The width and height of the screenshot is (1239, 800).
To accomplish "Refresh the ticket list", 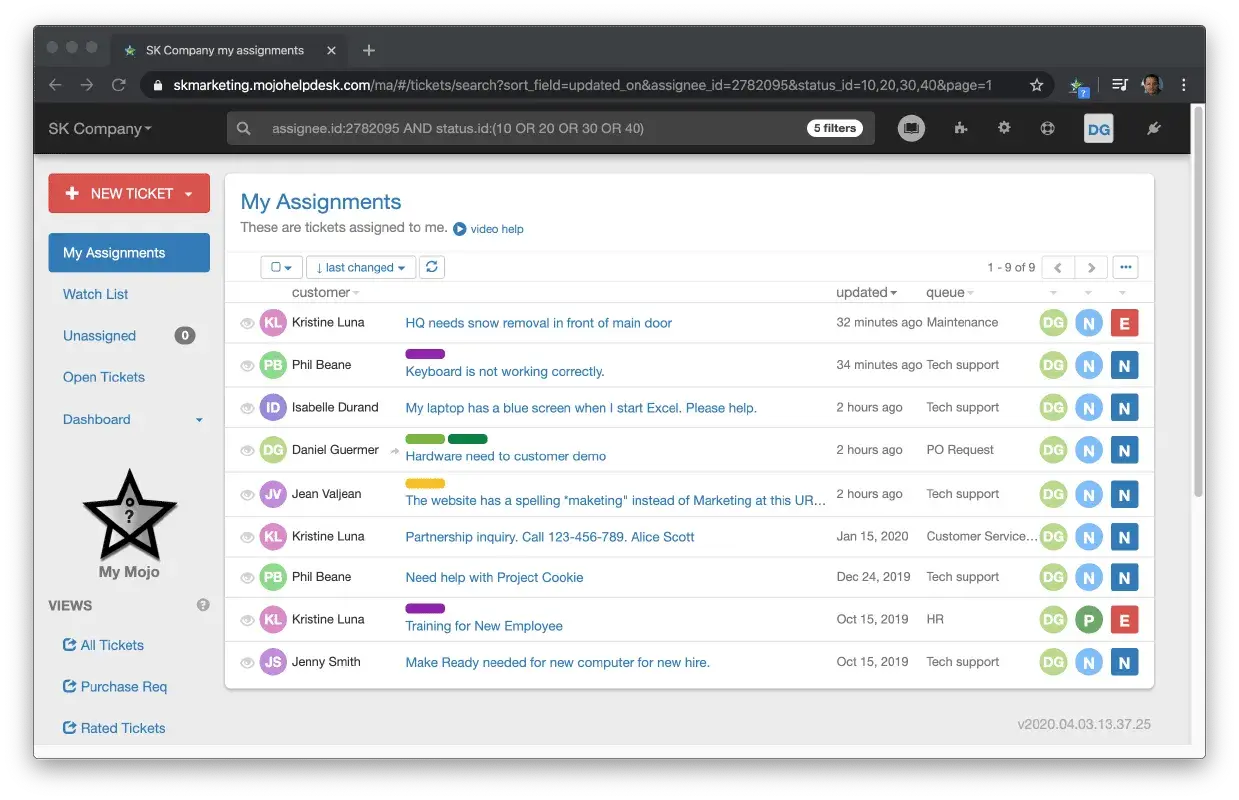I will click(x=431, y=267).
